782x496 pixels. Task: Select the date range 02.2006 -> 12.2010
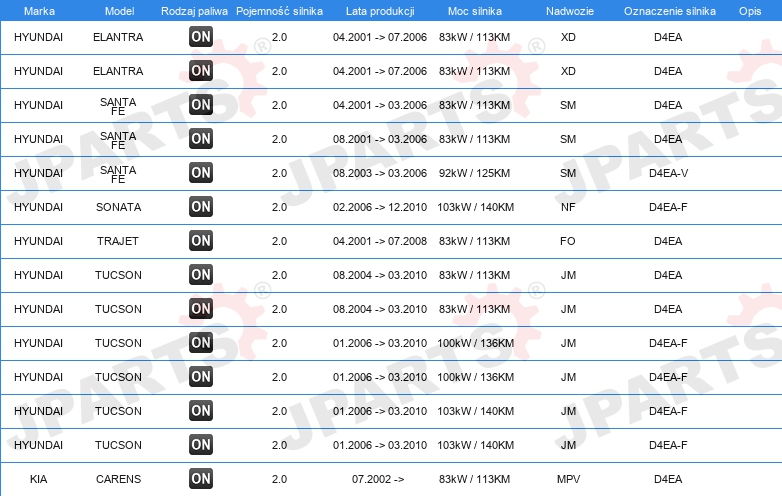[x=380, y=207]
